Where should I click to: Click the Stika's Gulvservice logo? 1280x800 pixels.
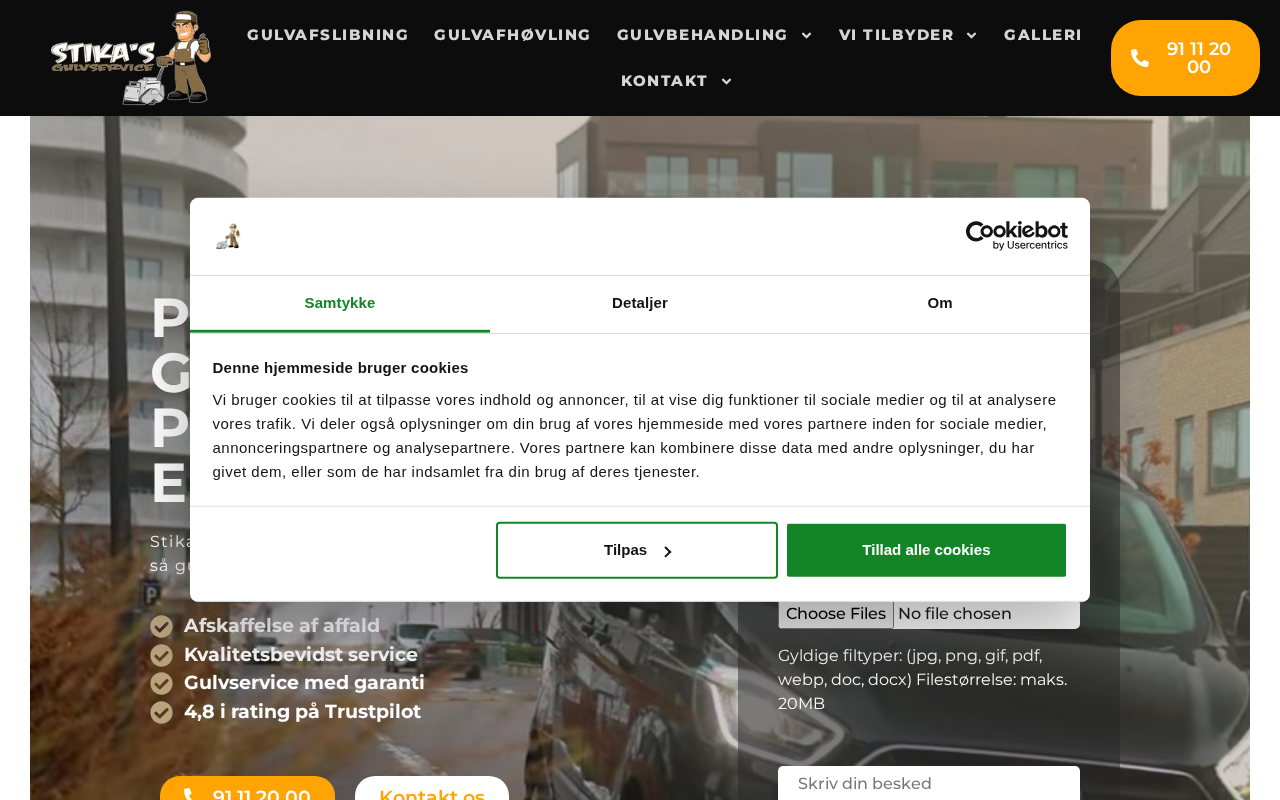(x=131, y=58)
